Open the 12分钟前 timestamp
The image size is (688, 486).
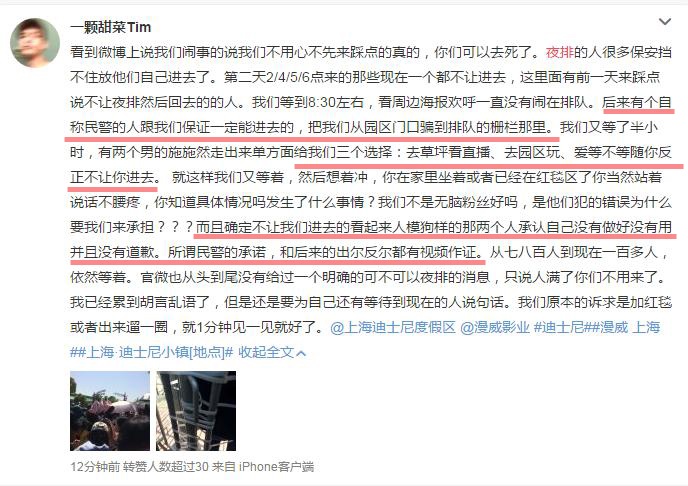click(95, 466)
